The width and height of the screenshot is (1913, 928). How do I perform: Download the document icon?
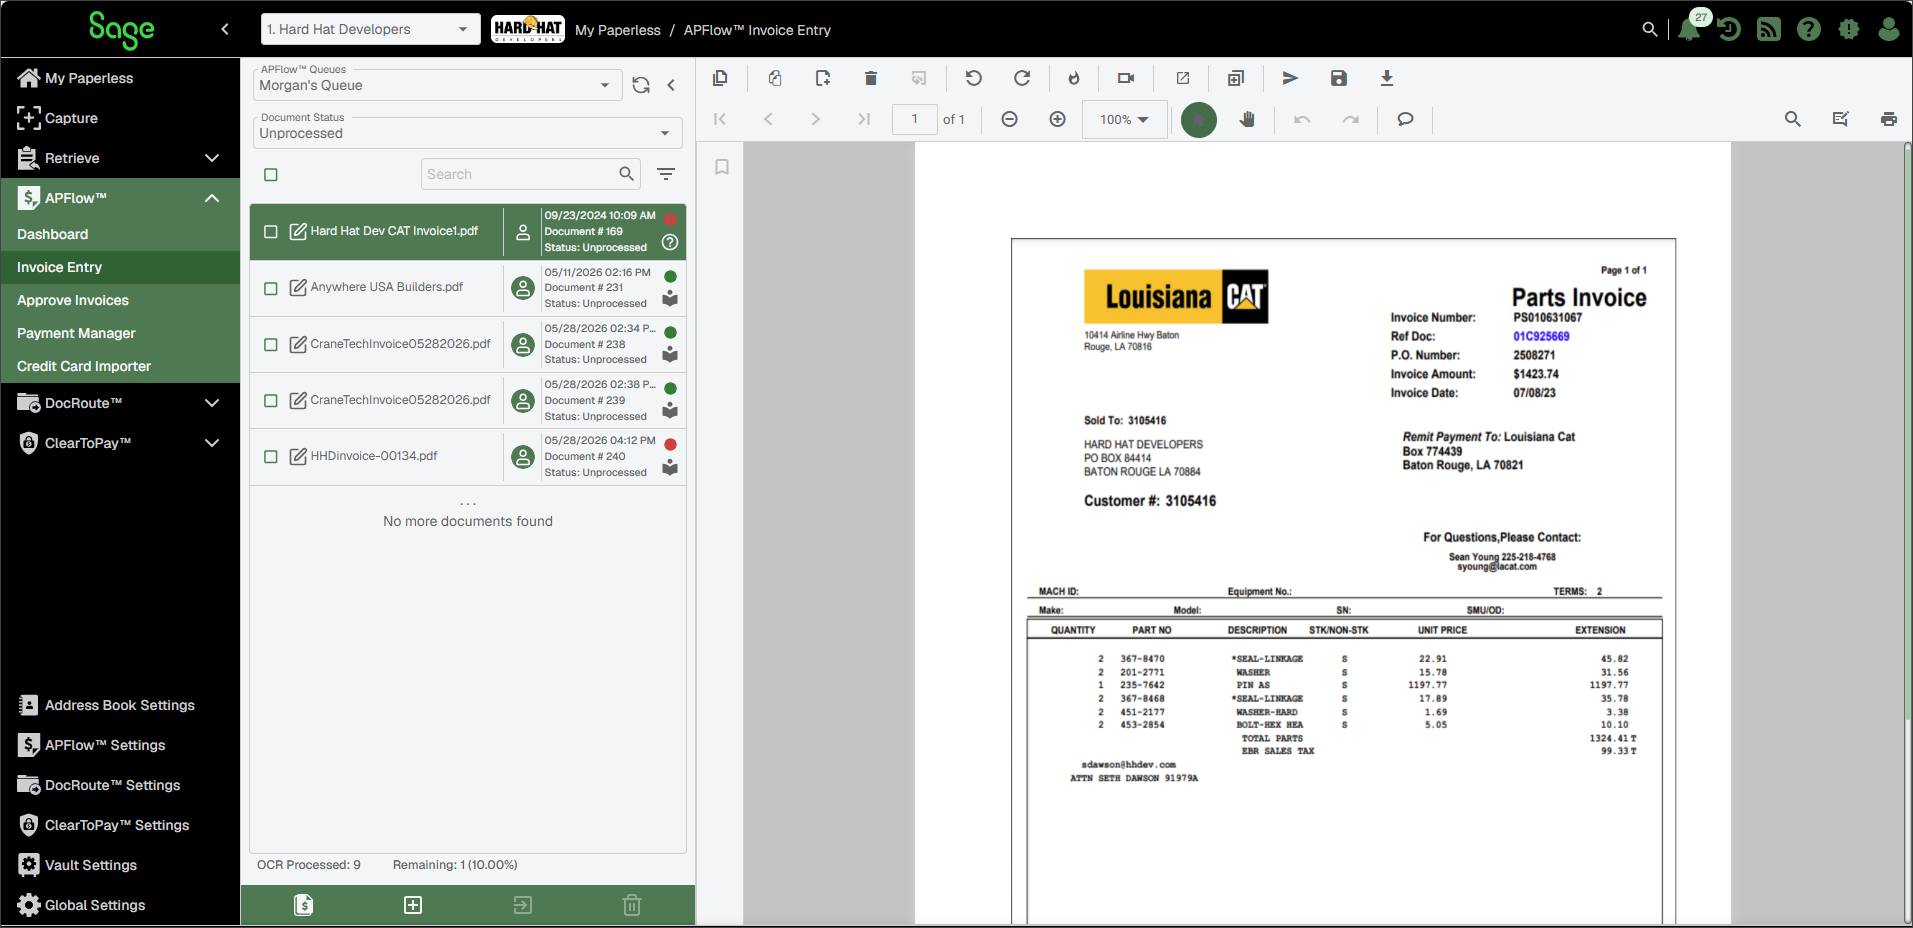coord(1387,78)
